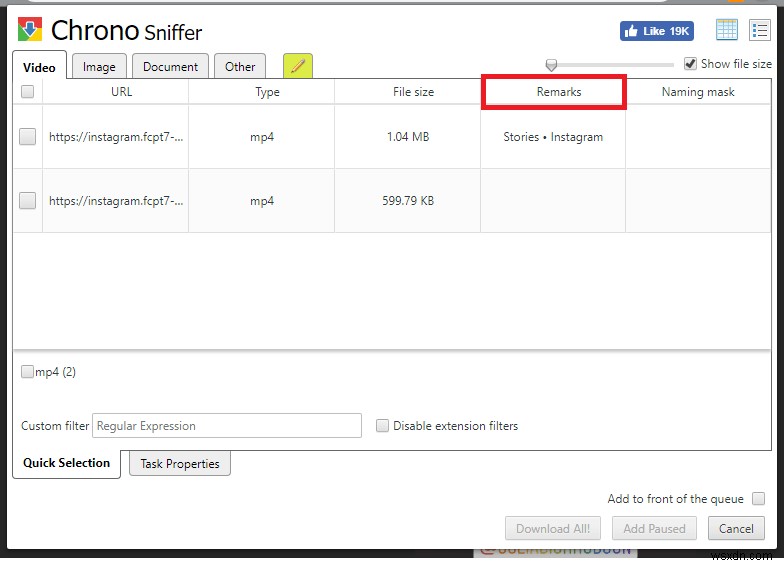
Task: Click the yellow pencil edit icon
Action: coord(298,66)
